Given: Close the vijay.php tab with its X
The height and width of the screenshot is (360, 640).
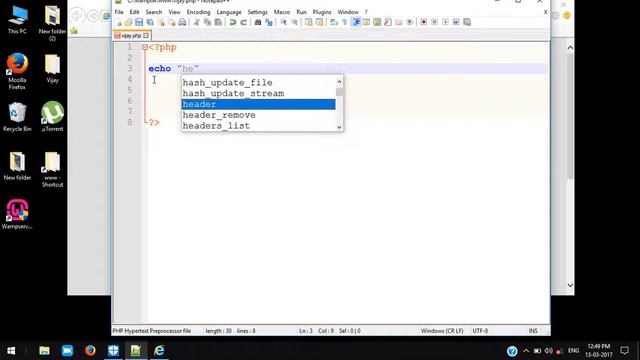Looking at the screenshot, I should (146, 36).
